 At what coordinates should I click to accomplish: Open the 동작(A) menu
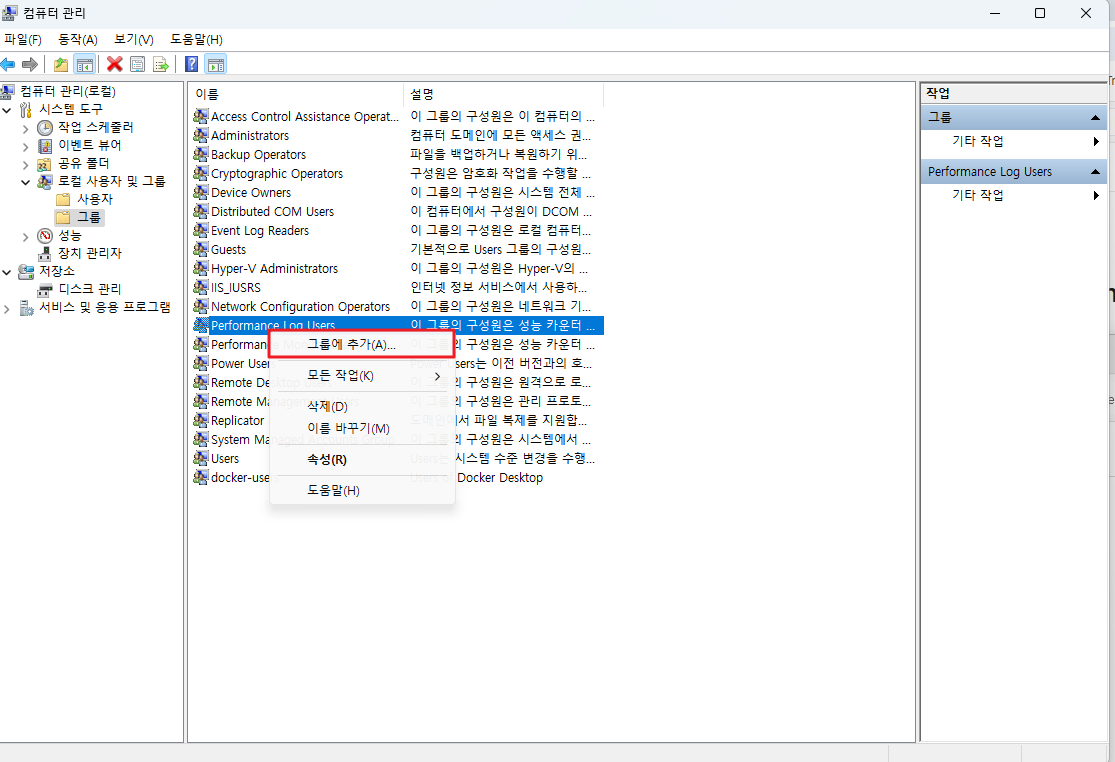coord(77,39)
